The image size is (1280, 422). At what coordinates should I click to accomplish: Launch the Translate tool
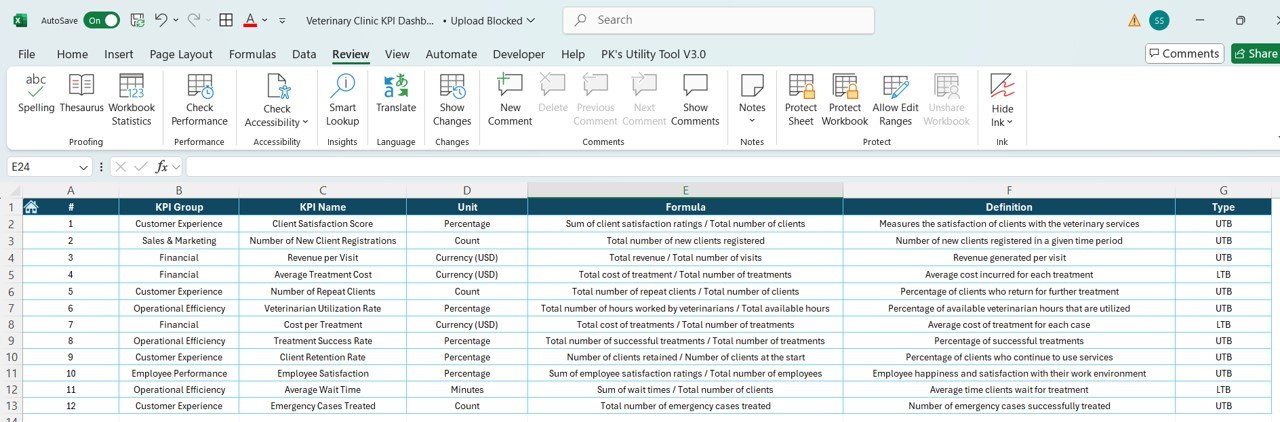[x=396, y=98]
